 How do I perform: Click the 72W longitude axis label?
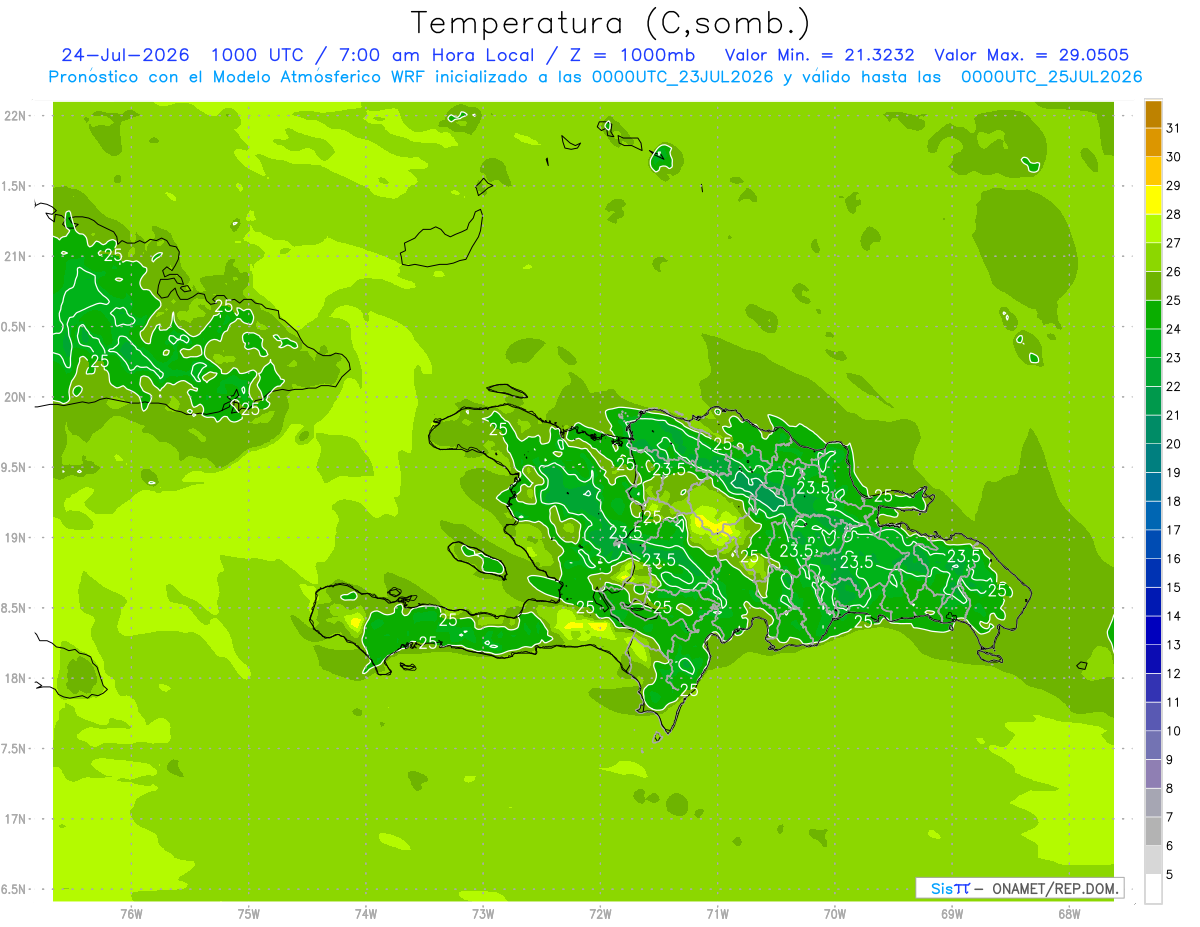click(x=600, y=912)
